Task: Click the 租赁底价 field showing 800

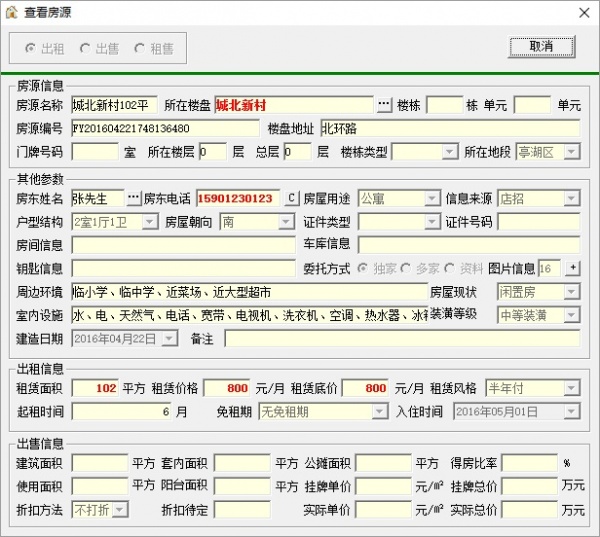Action: pos(365,388)
